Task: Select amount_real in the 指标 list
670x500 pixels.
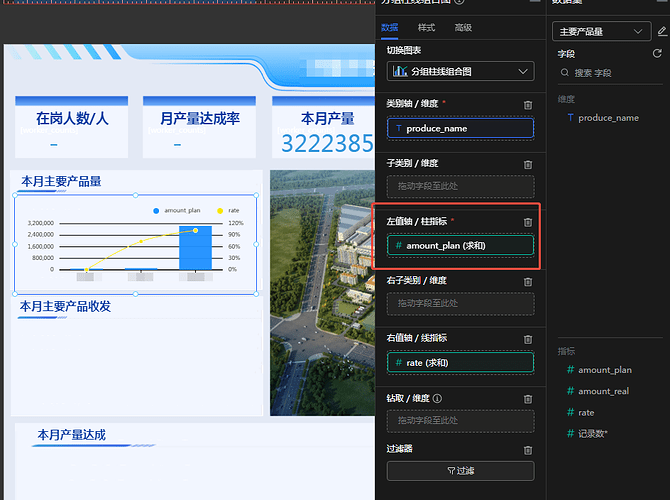Action: (x=605, y=391)
